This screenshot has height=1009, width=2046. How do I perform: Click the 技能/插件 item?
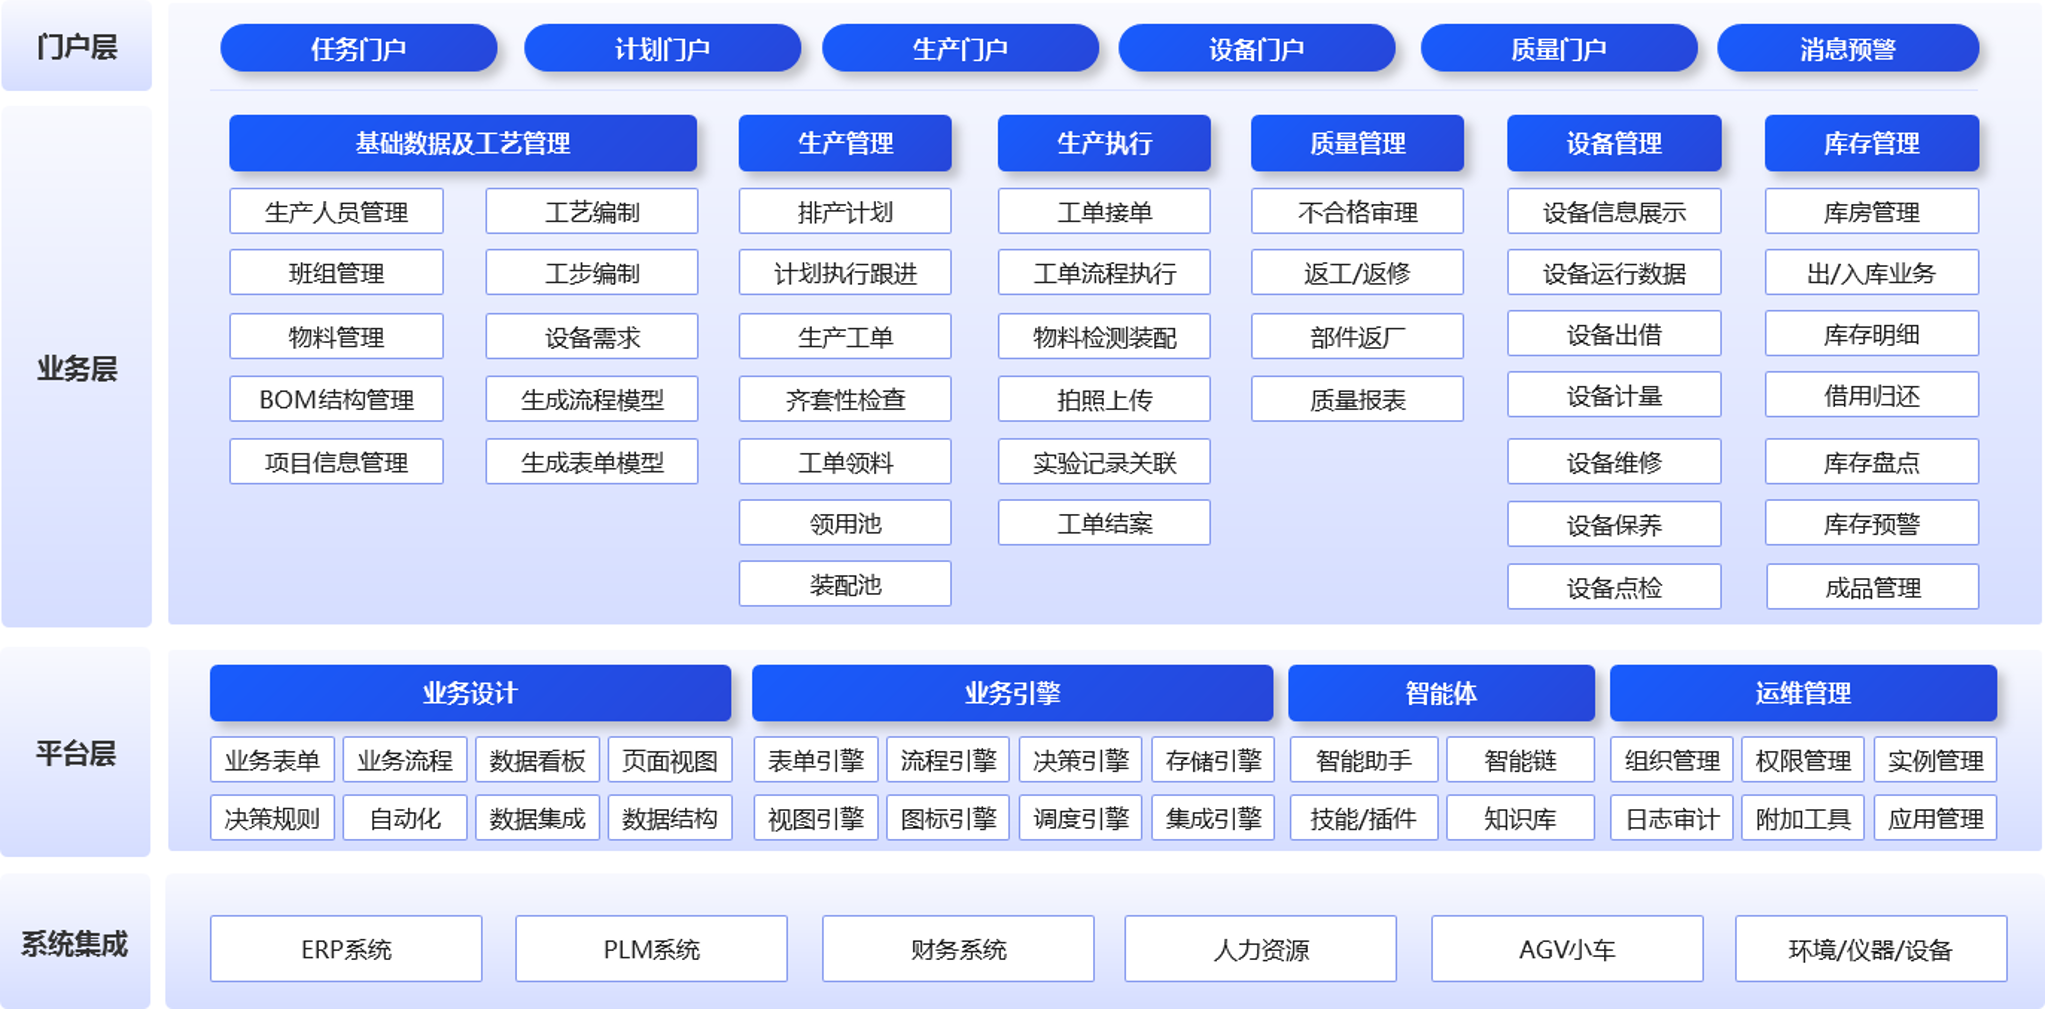point(1363,819)
